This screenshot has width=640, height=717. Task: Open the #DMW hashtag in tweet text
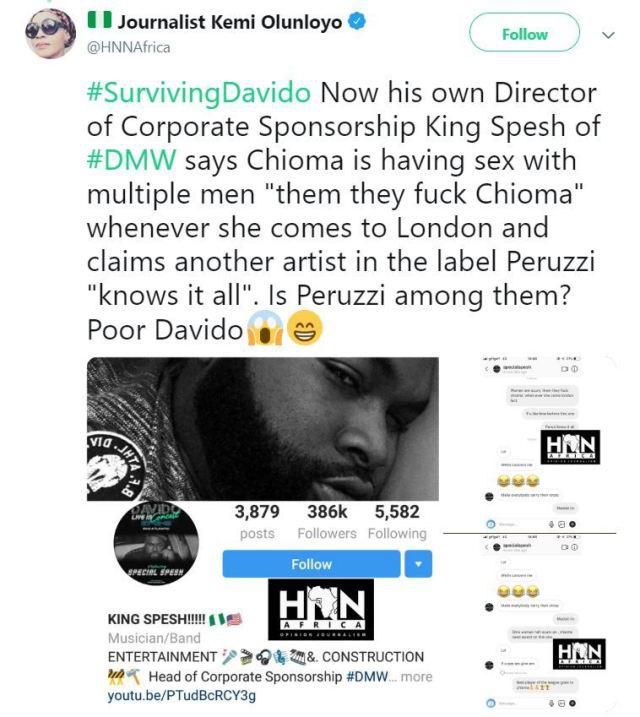click(131, 160)
